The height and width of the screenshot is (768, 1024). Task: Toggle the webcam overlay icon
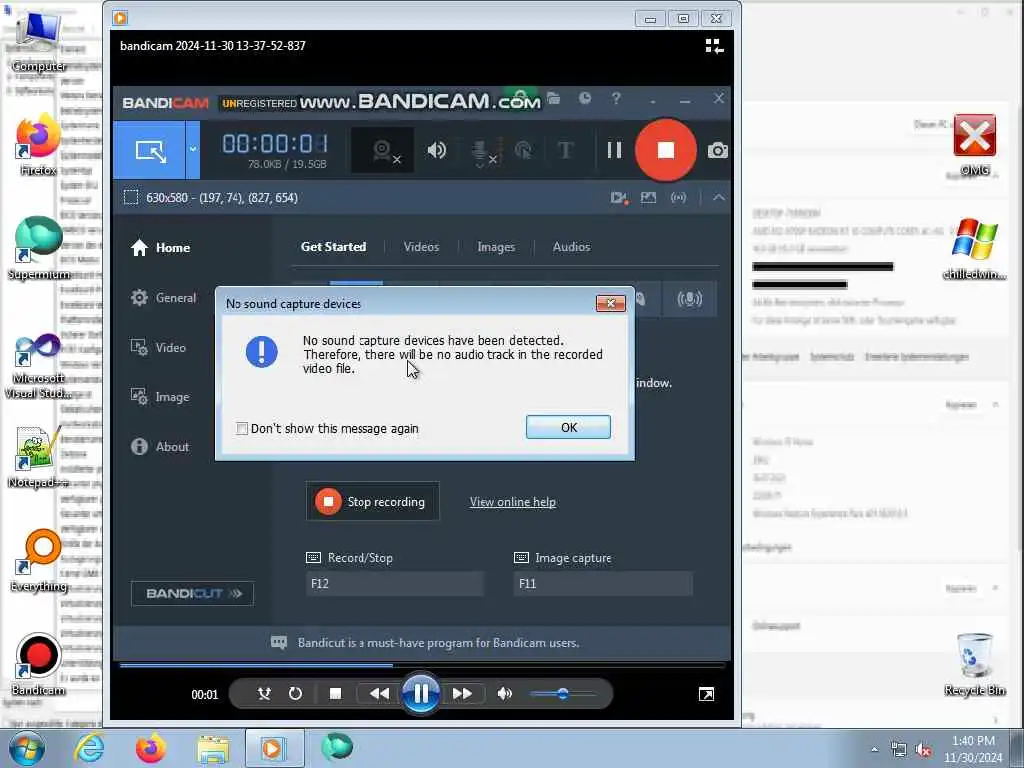point(383,151)
